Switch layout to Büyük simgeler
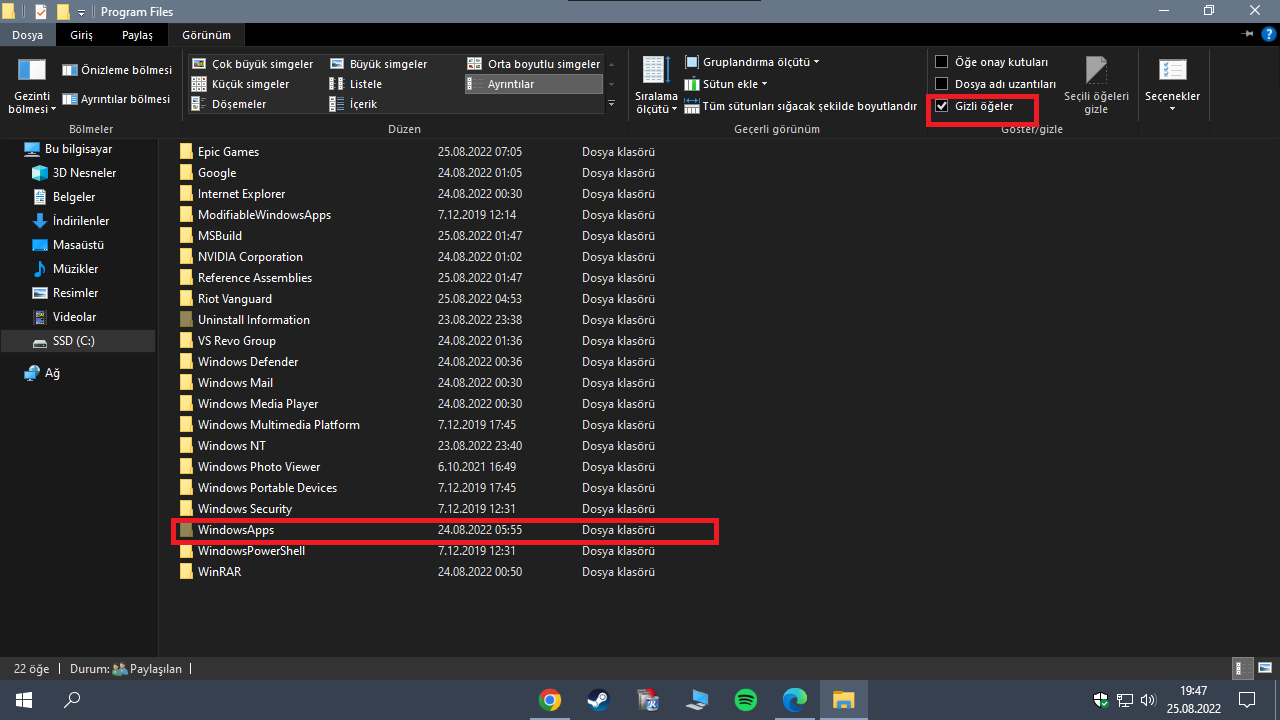Viewport: 1280px width, 720px height. pos(379,64)
